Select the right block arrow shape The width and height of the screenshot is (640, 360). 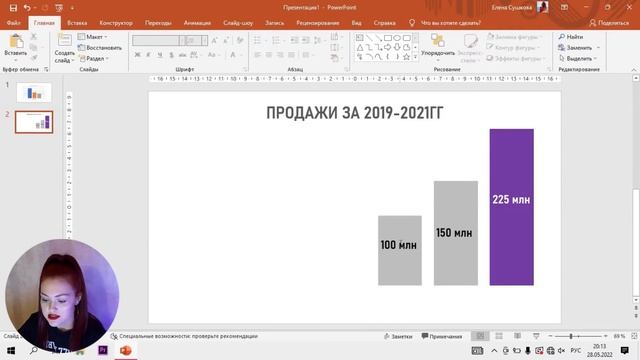pos(388,47)
